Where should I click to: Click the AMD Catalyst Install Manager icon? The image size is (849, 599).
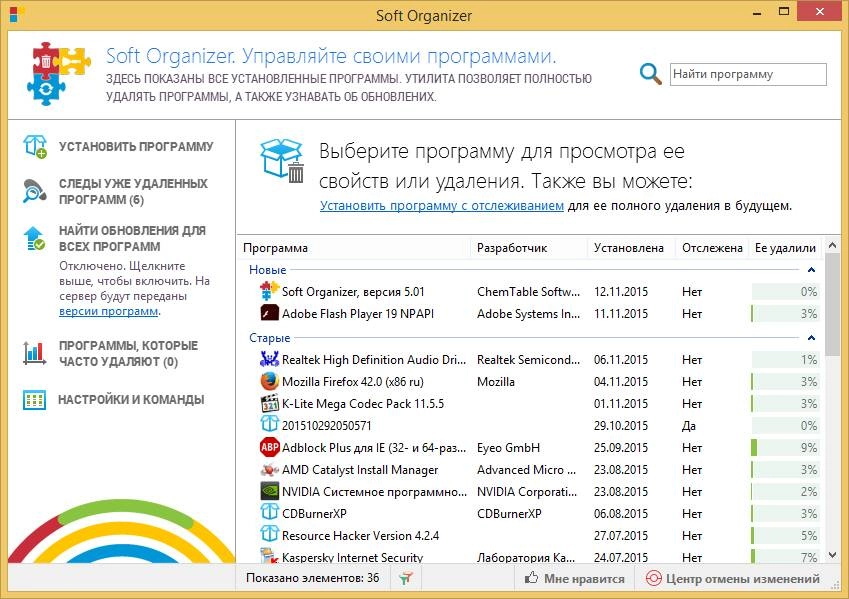270,470
